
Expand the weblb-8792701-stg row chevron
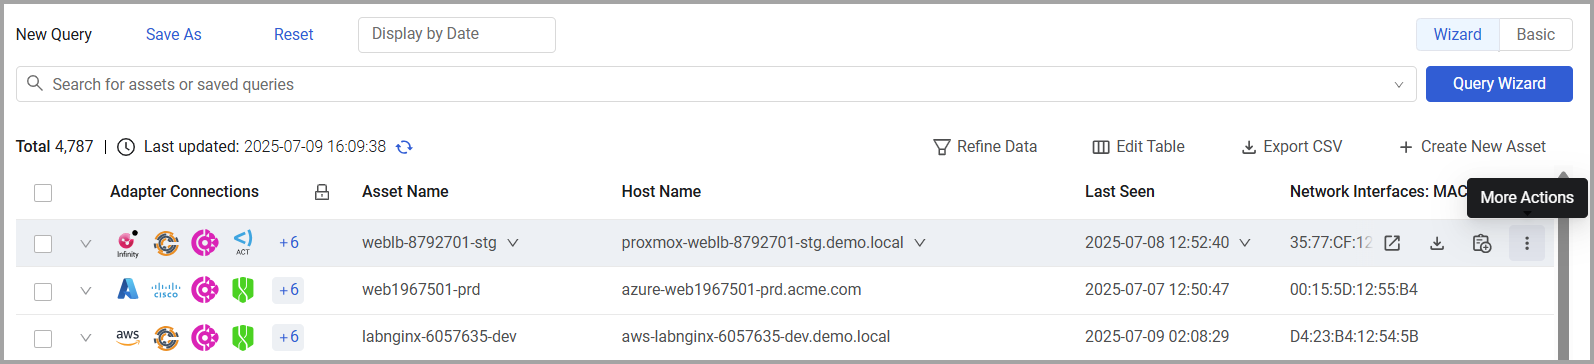(x=86, y=243)
